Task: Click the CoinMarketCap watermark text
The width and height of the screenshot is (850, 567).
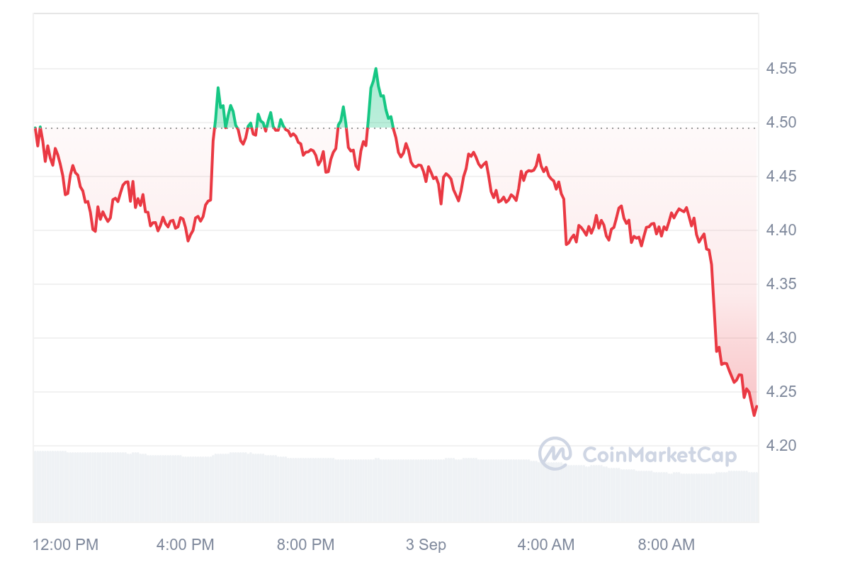Action: click(x=660, y=455)
